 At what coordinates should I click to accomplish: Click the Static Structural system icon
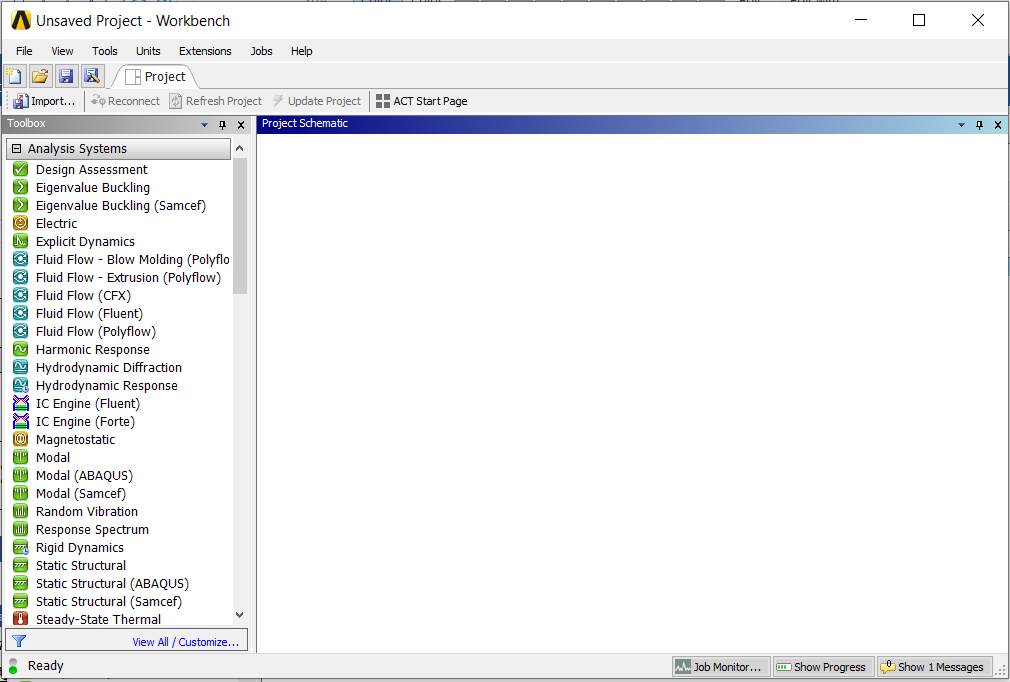click(x=21, y=566)
